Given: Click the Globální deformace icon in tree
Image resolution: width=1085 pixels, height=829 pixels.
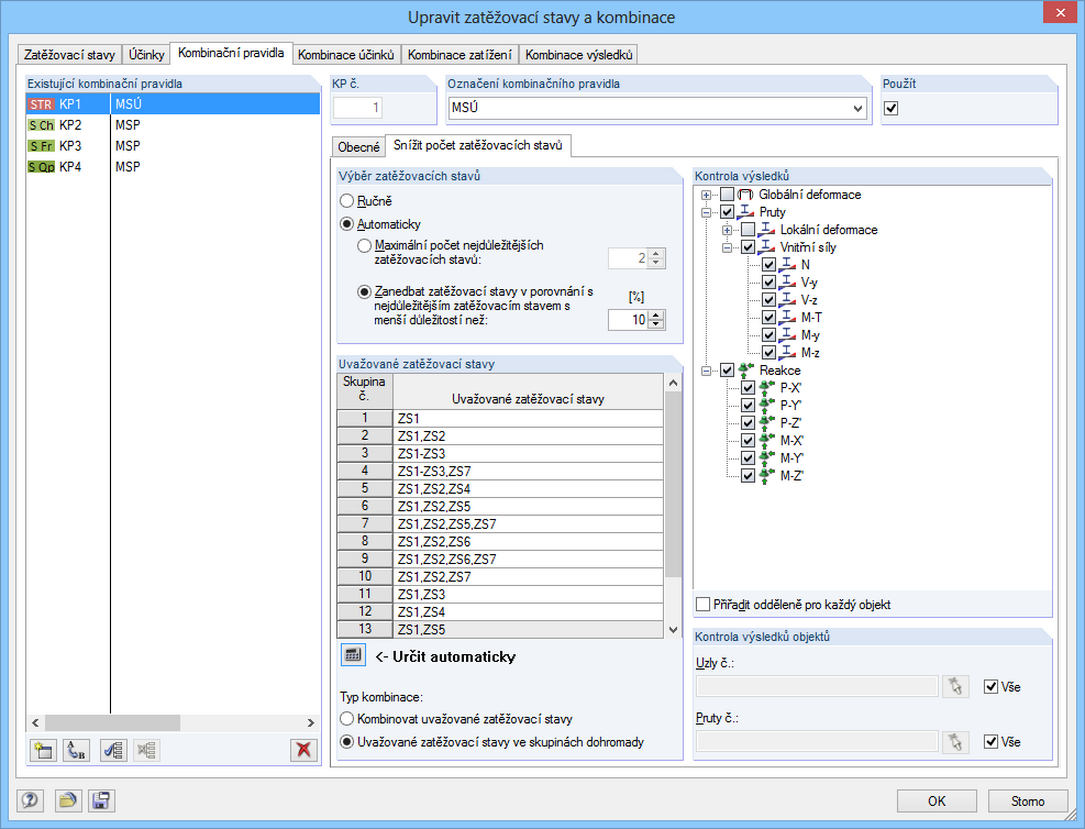Looking at the screenshot, I should coord(745,194).
